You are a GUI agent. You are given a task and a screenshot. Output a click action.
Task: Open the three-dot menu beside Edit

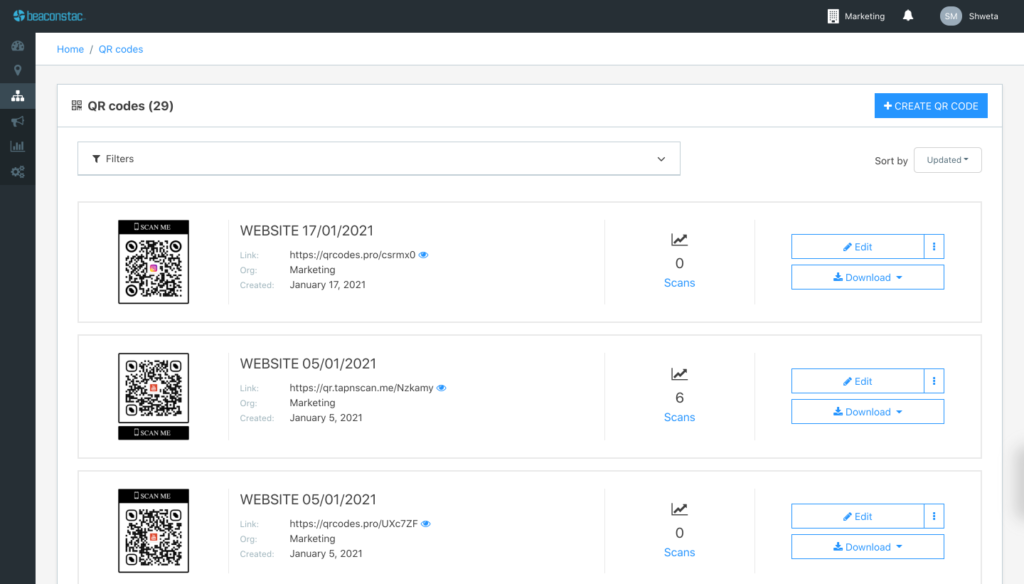tap(934, 246)
